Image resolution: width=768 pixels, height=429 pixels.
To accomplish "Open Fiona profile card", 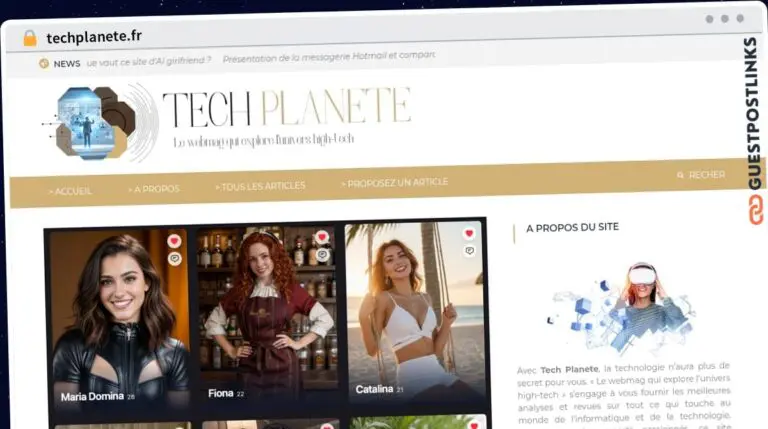I will pos(268,316).
